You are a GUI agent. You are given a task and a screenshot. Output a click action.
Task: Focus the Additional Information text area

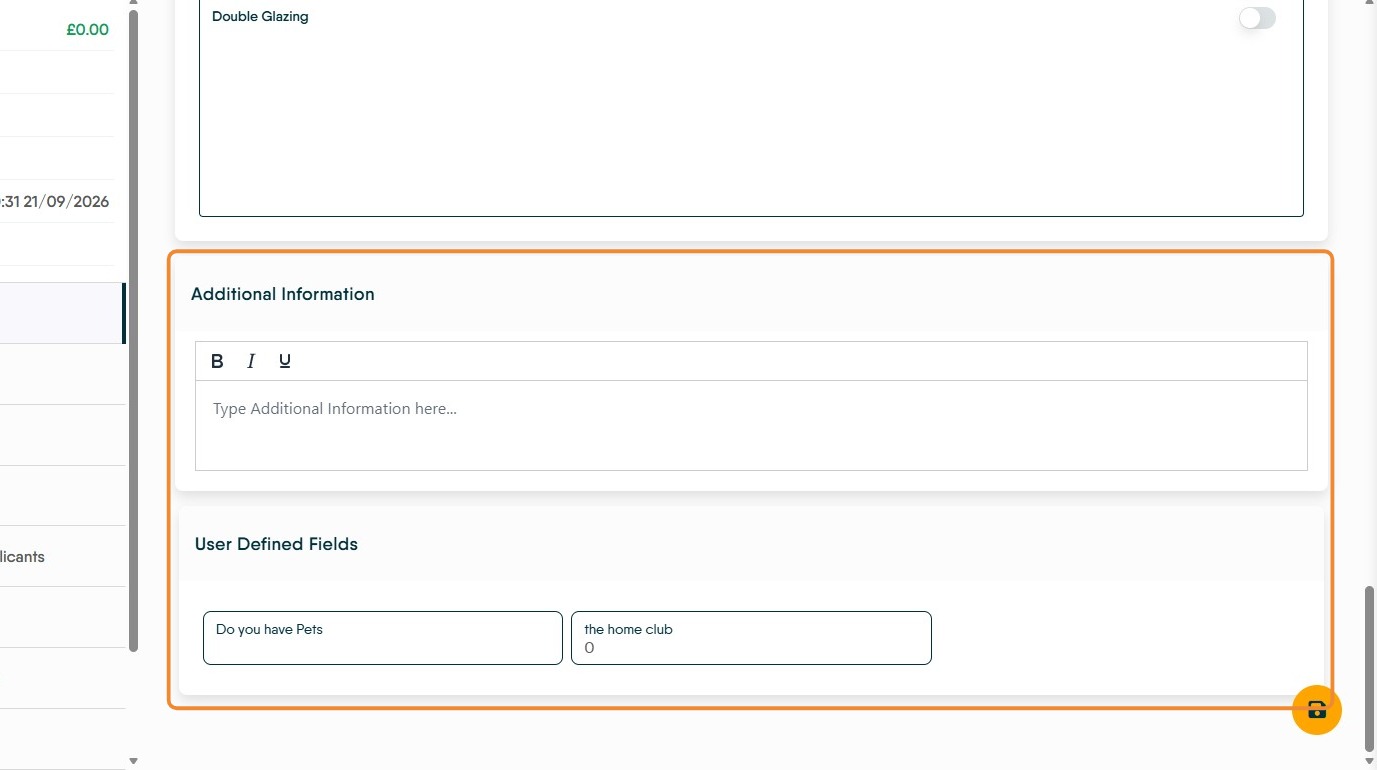point(751,425)
